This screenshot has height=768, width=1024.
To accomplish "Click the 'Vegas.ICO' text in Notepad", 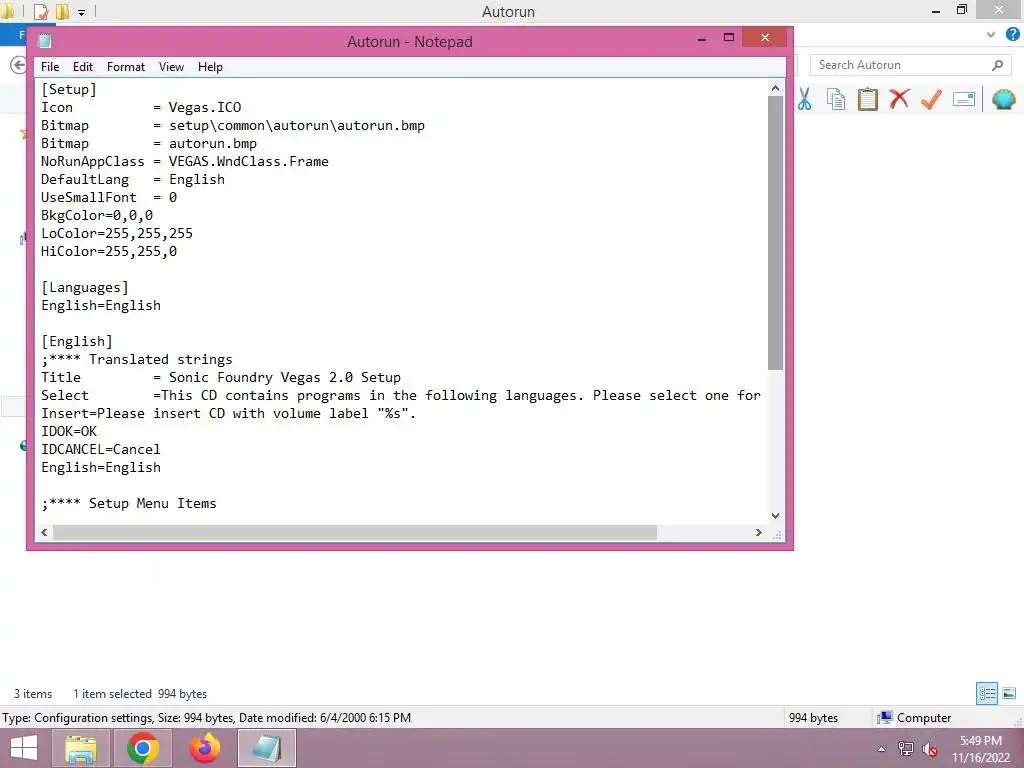I will tap(205, 107).
